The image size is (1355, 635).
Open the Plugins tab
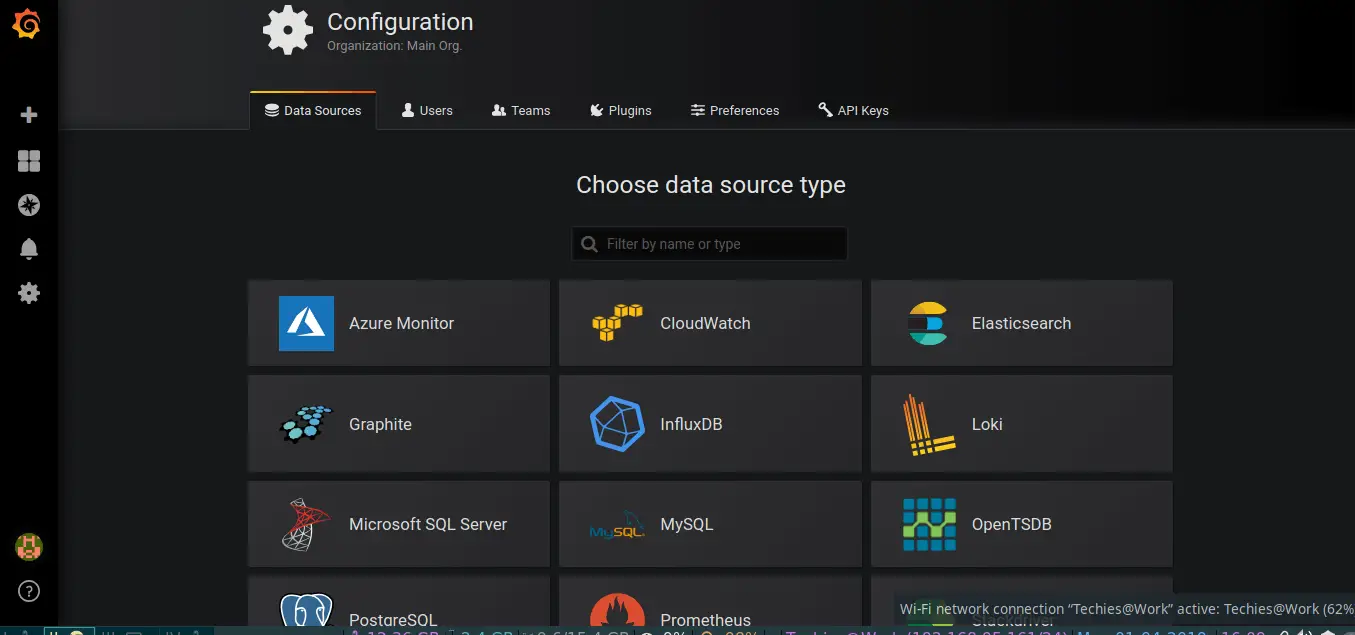pos(621,110)
